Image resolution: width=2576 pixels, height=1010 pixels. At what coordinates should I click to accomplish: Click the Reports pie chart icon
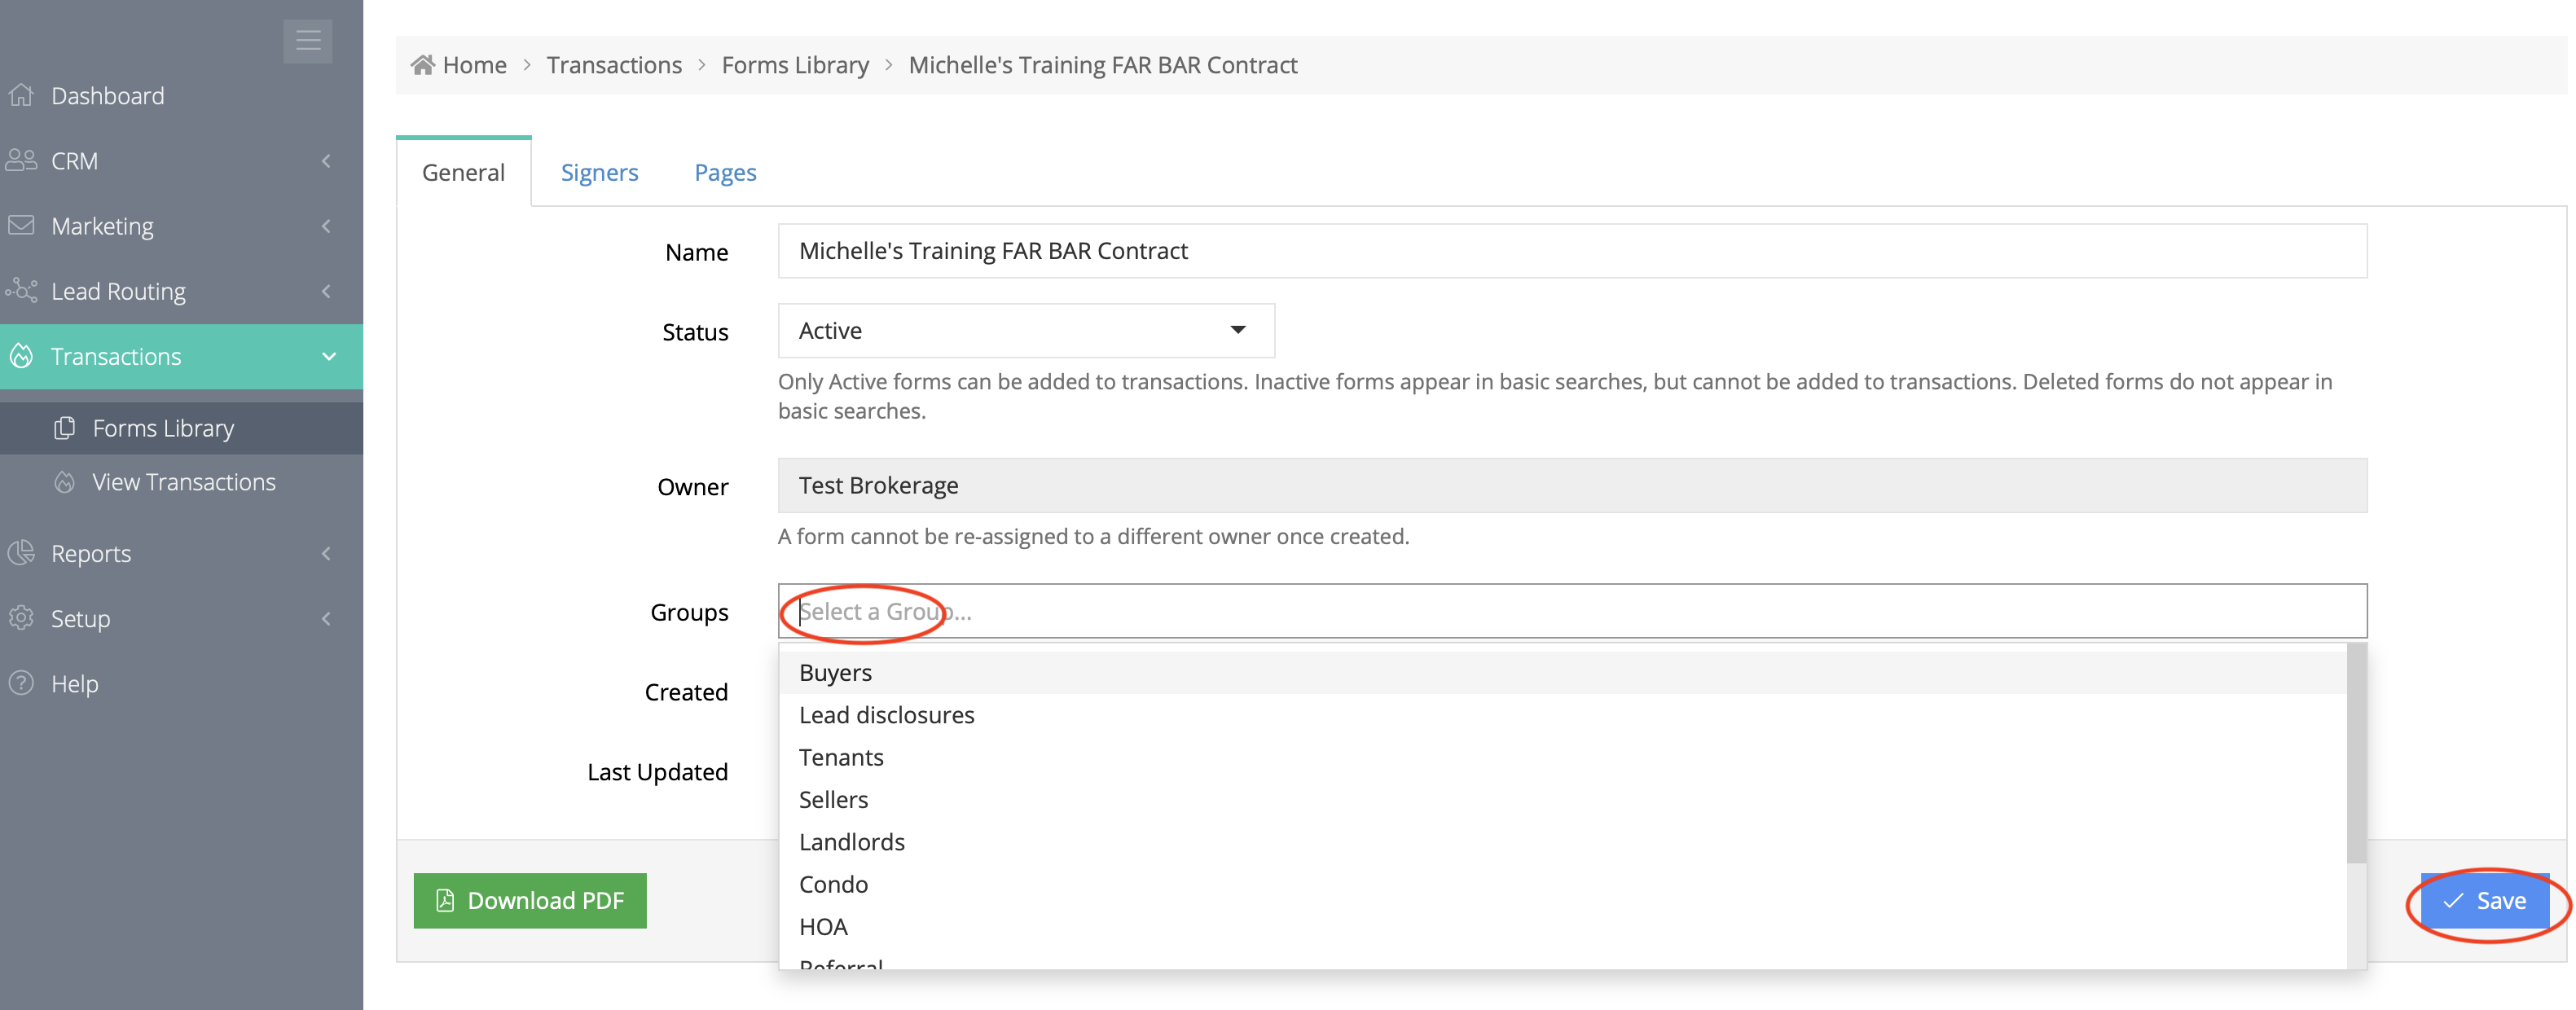(22, 553)
